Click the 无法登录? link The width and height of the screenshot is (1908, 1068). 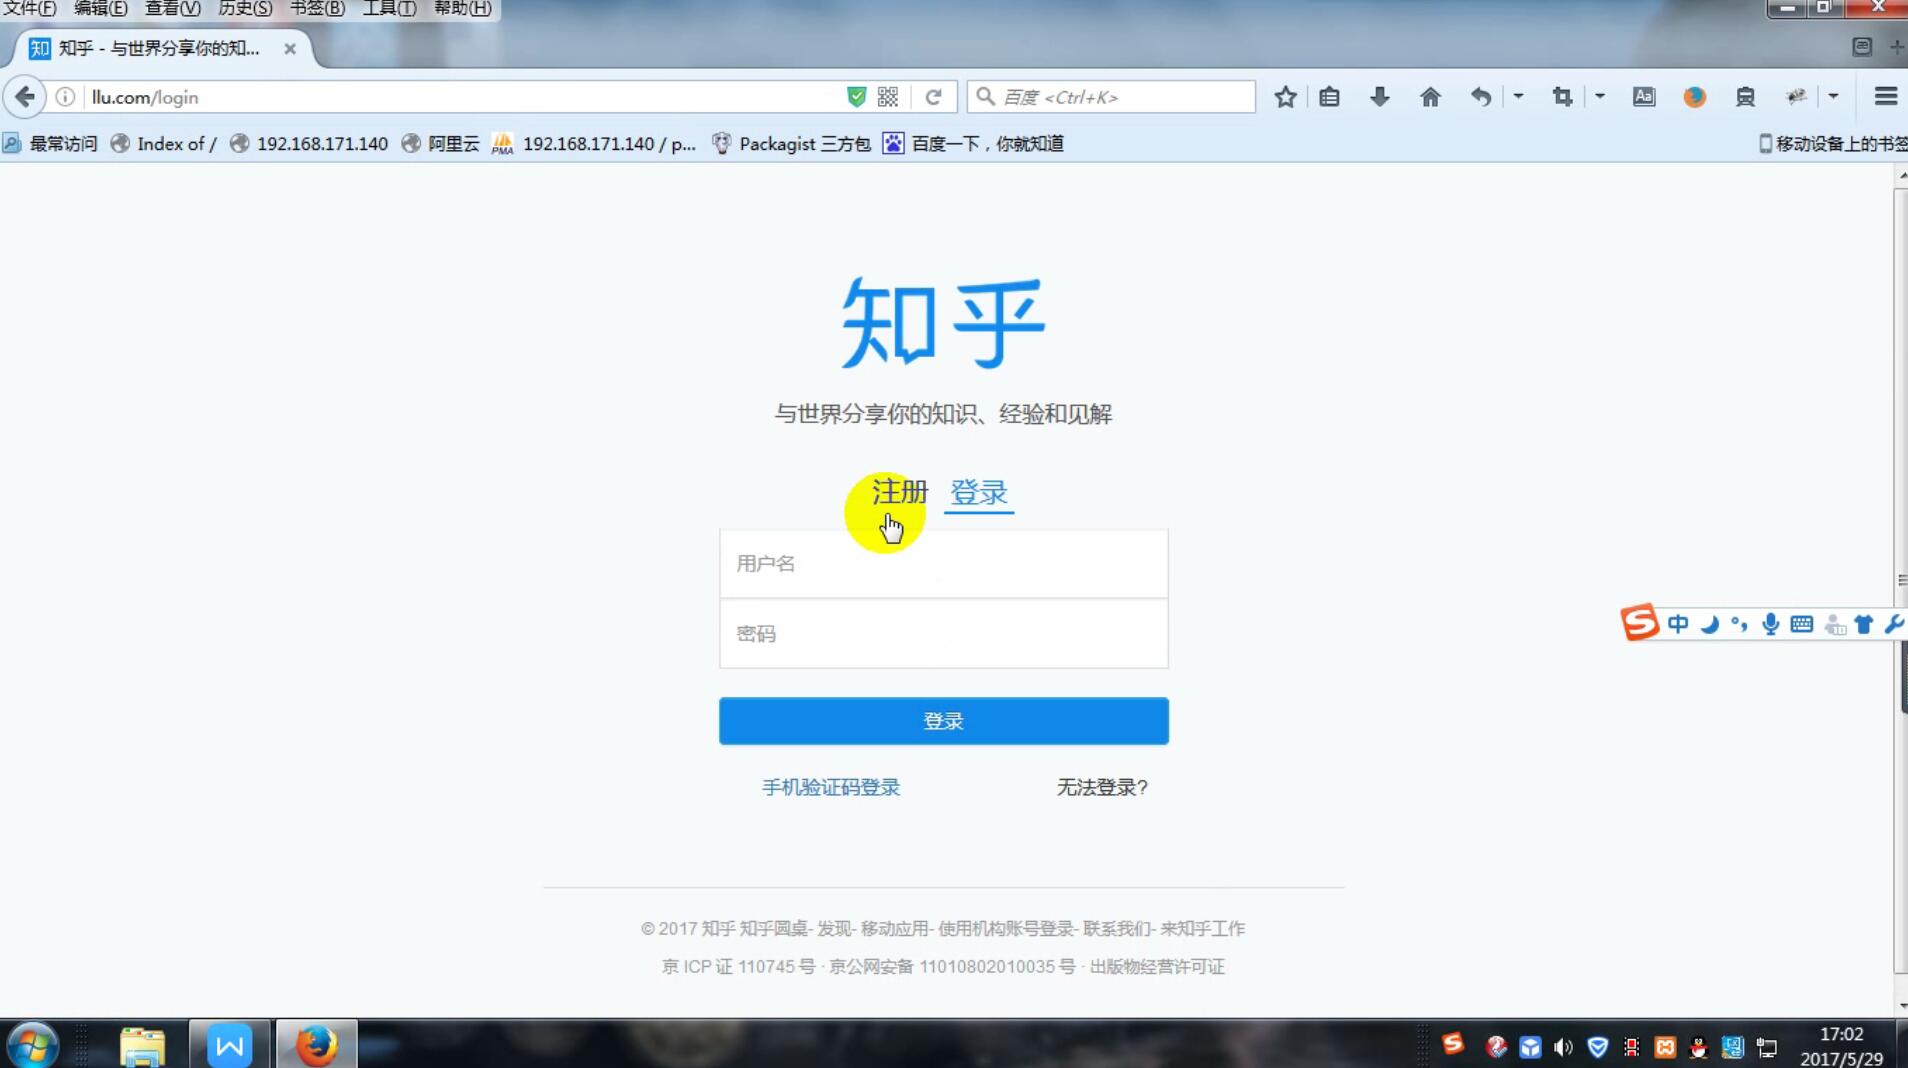(x=1102, y=788)
